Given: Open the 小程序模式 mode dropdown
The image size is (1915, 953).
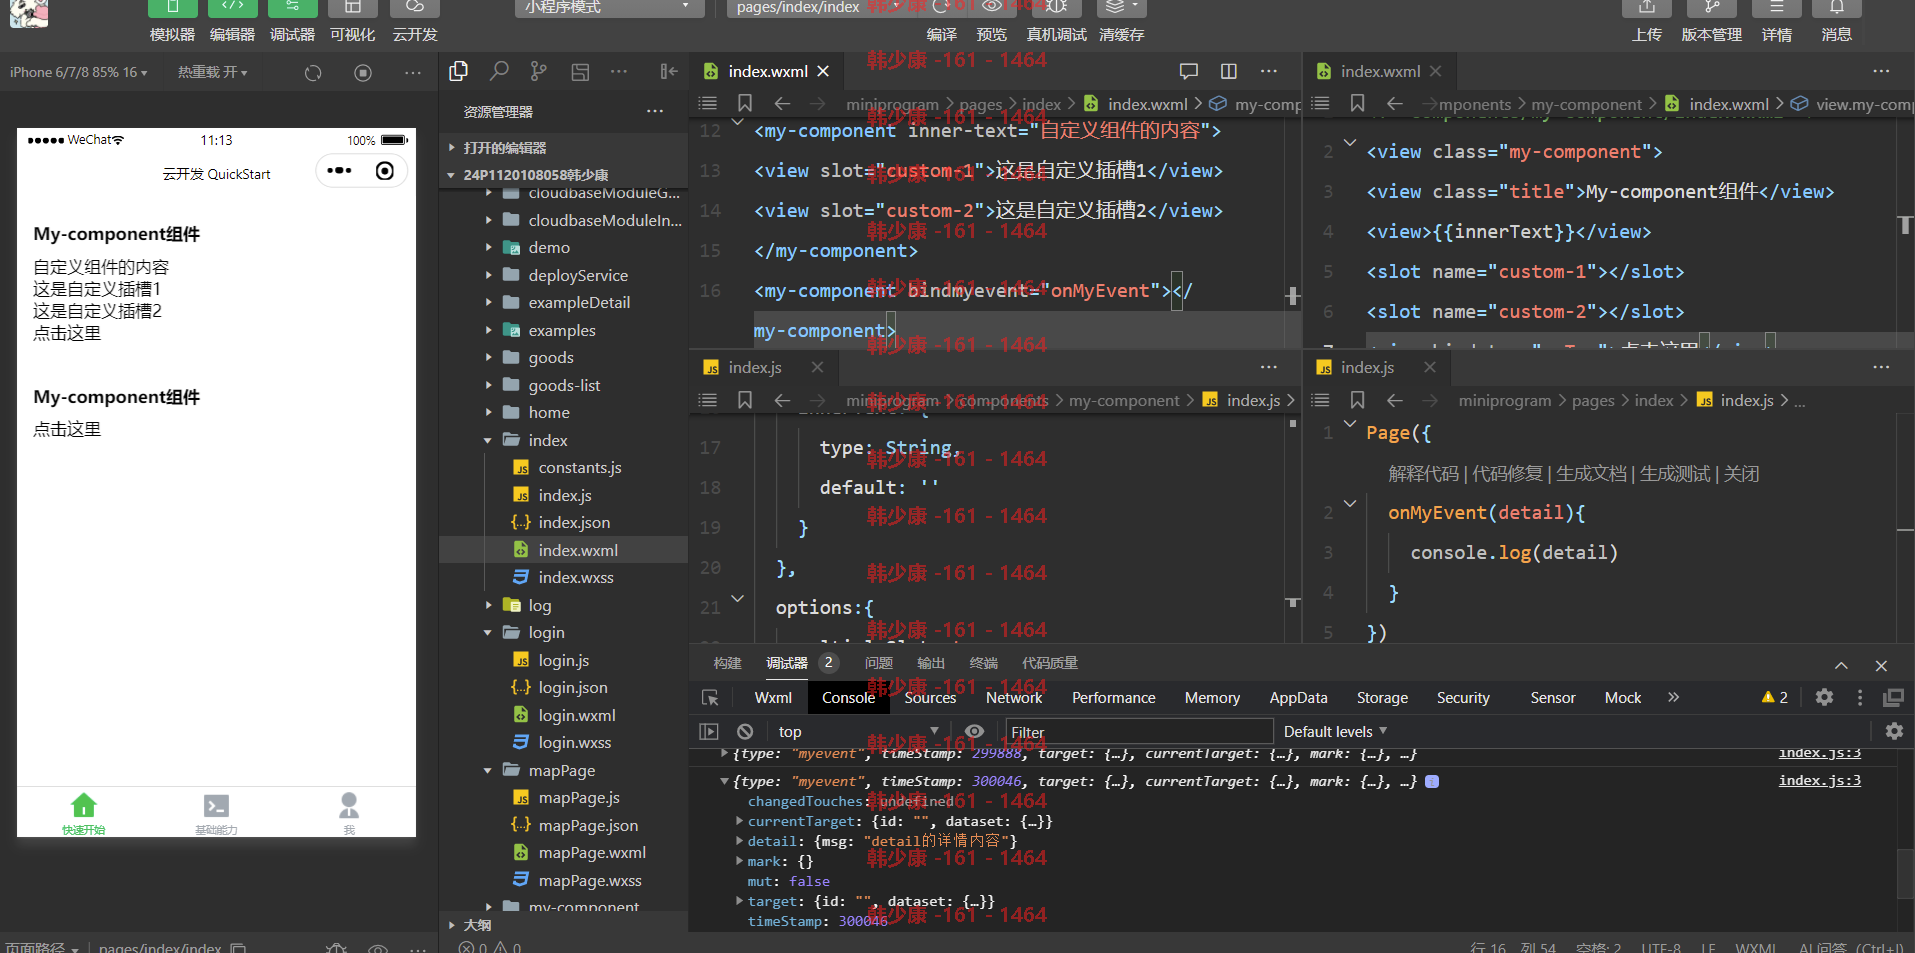Looking at the screenshot, I should [x=609, y=8].
